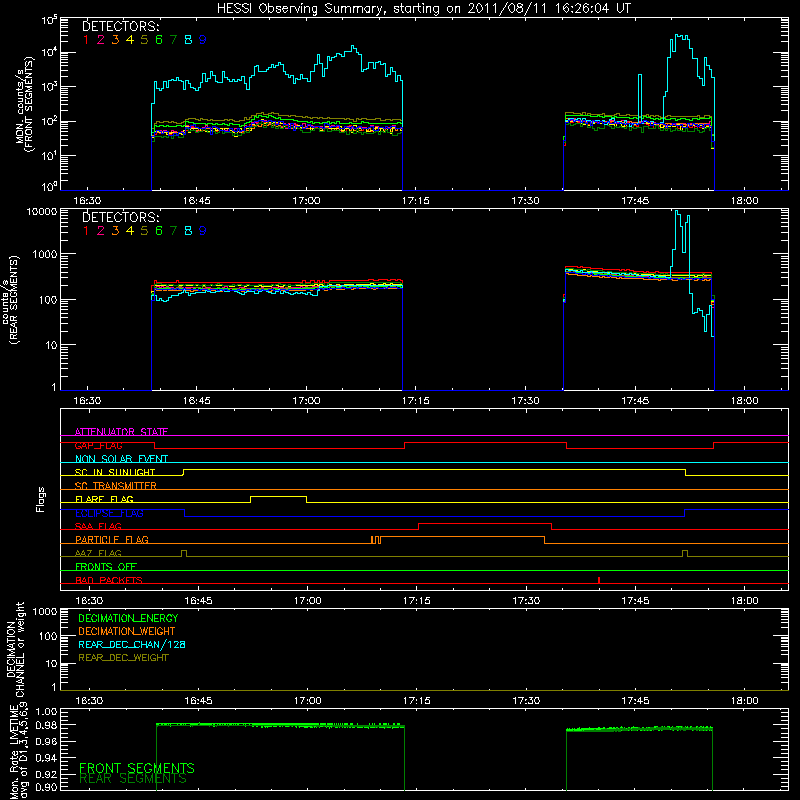
Task: Click the HESSI Observing Summary title text
Action: coord(423,8)
